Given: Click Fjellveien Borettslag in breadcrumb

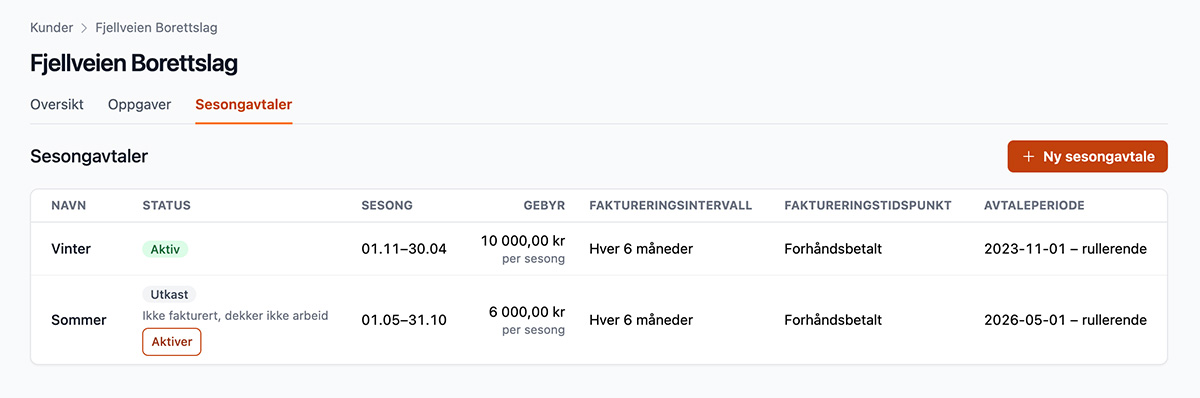Looking at the screenshot, I should pyautogui.click(x=156, y=28).
